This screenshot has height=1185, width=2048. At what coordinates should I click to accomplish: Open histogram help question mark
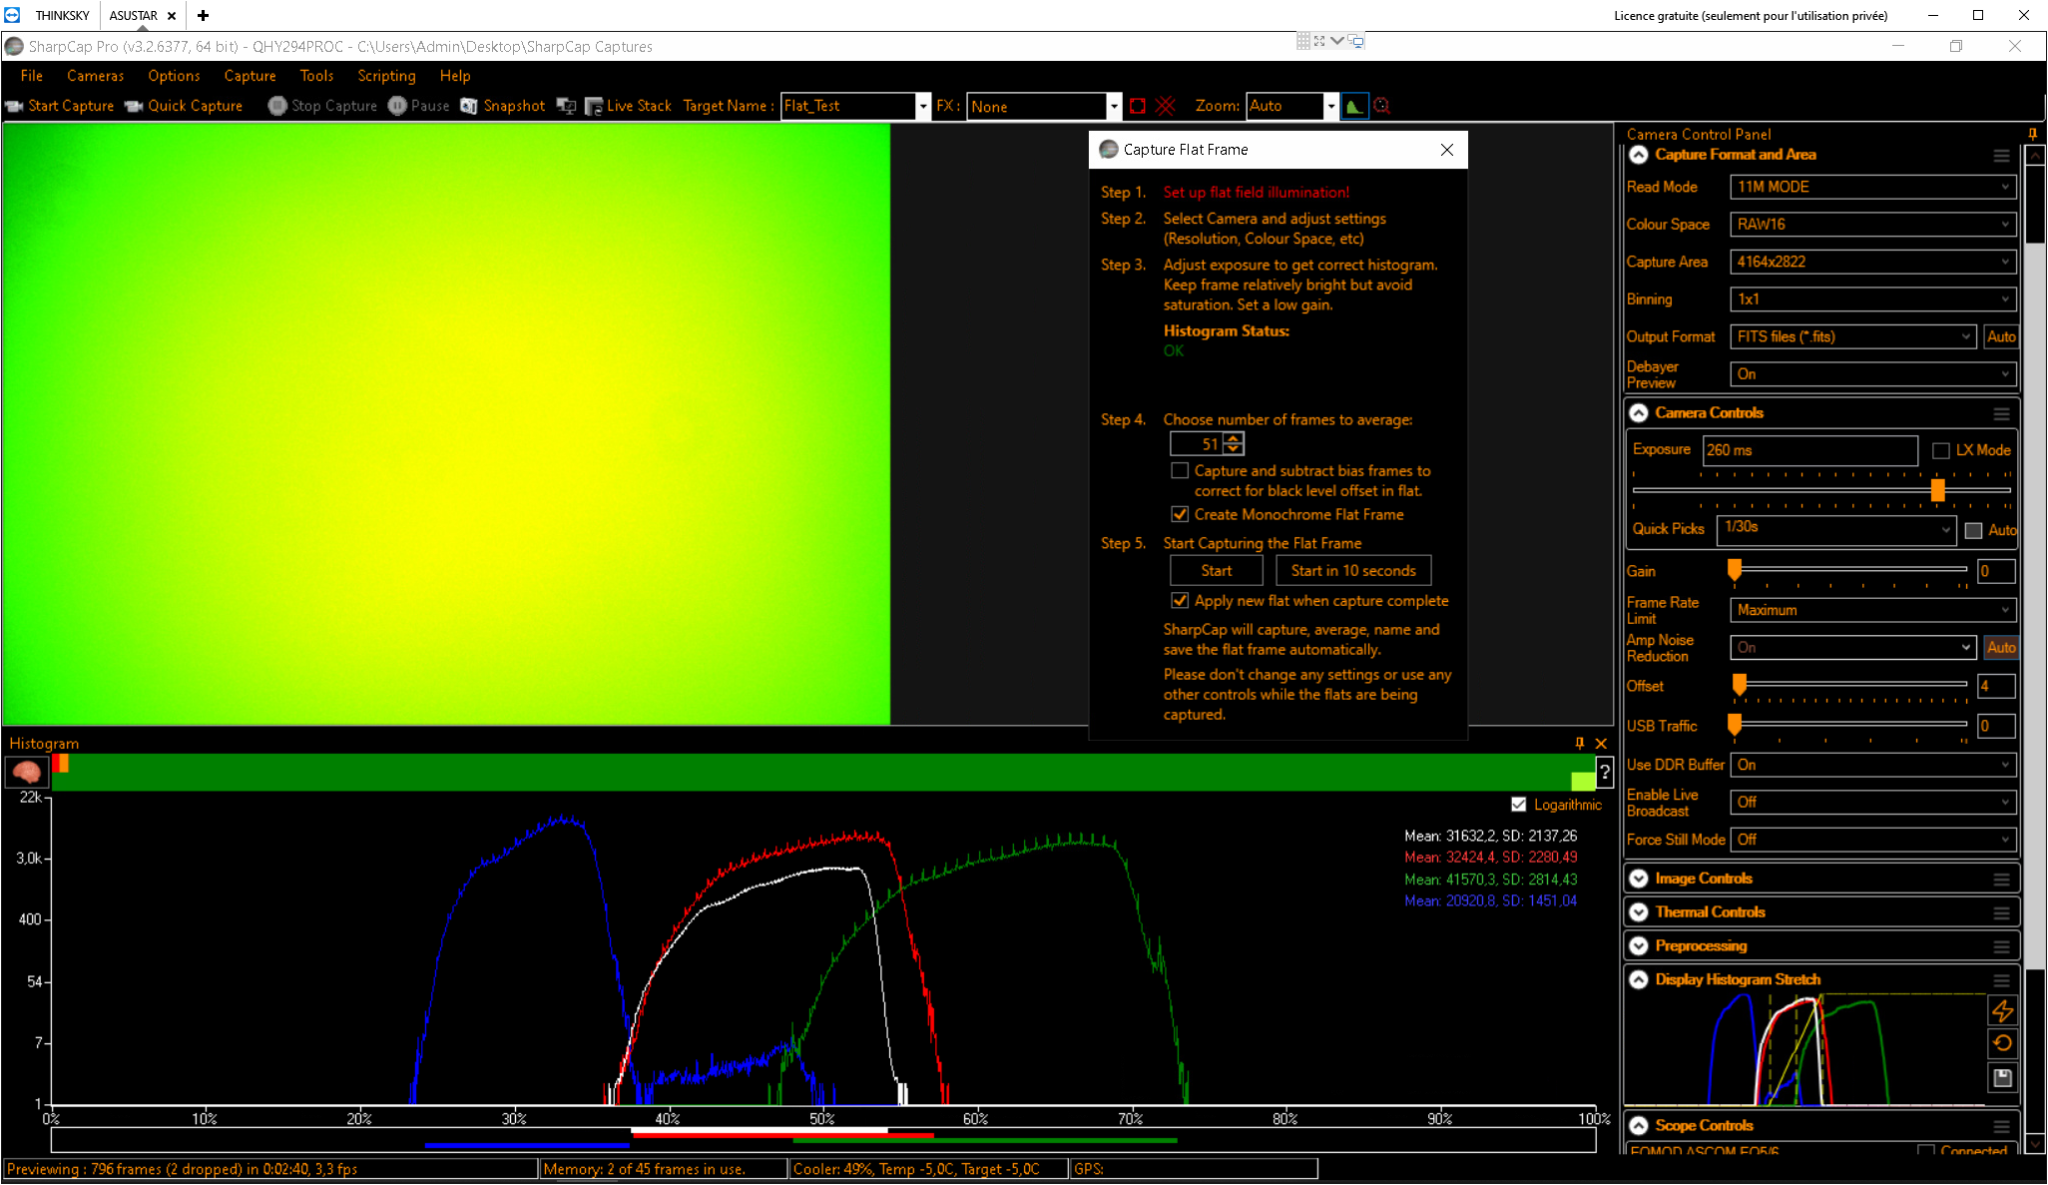point(1604,772)
